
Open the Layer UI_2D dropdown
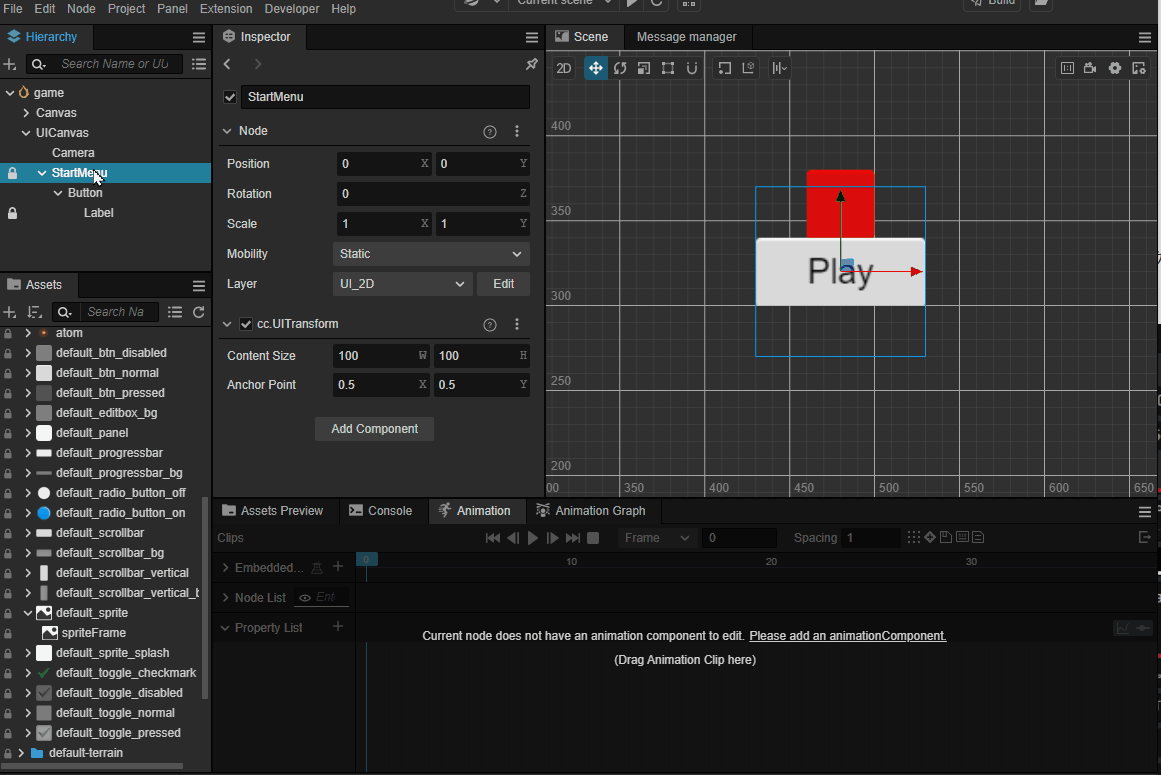(x=402, y=284)
